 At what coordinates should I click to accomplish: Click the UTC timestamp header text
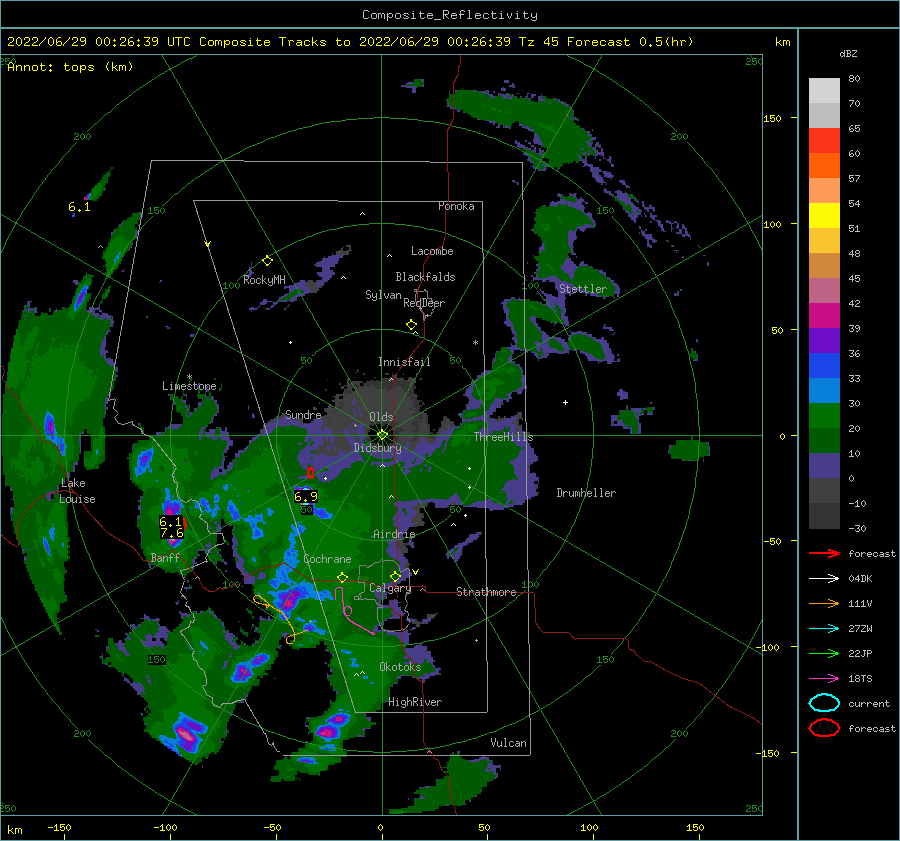pyautogui.click(x=350, y=42)
